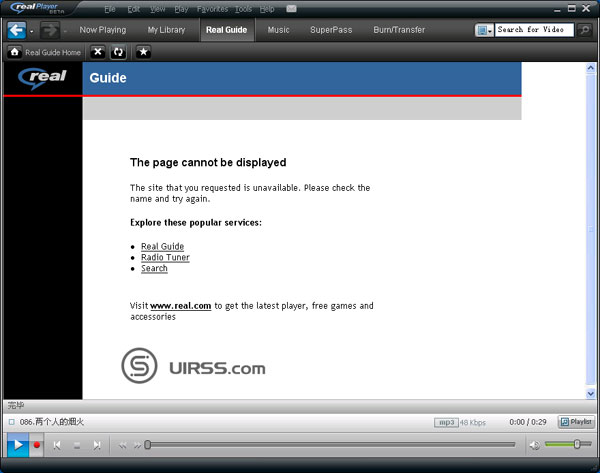The image size is (600, 473).
Task: Click the rewind button
Action: 122,445
